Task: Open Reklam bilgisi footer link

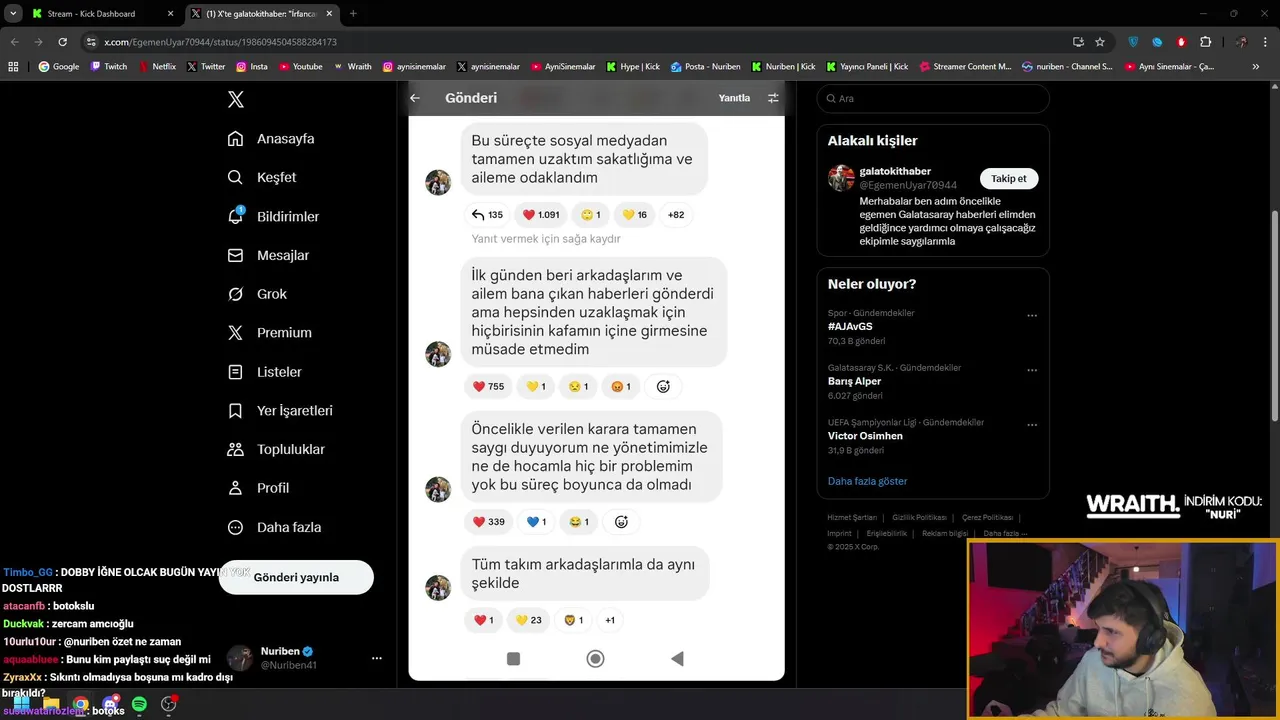Action: (945, 534)
